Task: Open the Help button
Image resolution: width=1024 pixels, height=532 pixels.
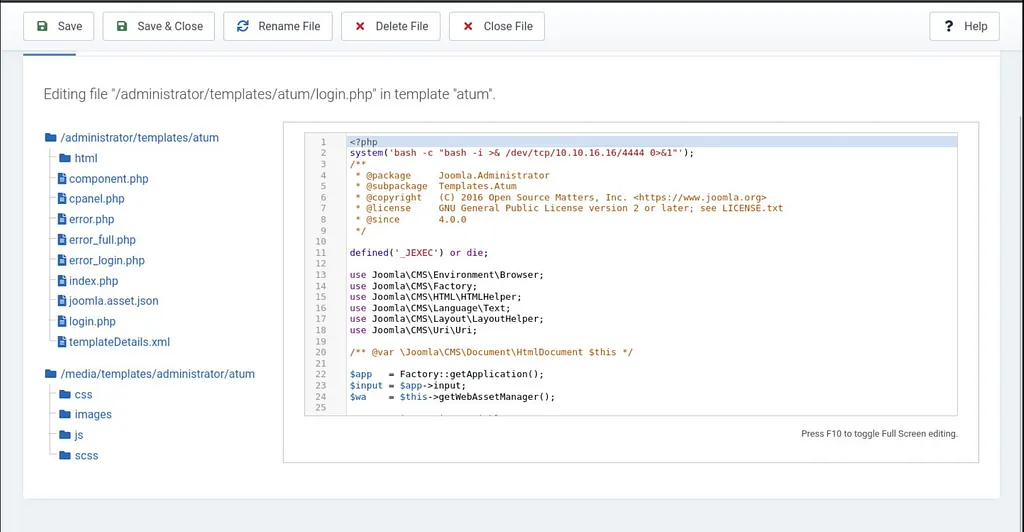Action: [965, 26]
